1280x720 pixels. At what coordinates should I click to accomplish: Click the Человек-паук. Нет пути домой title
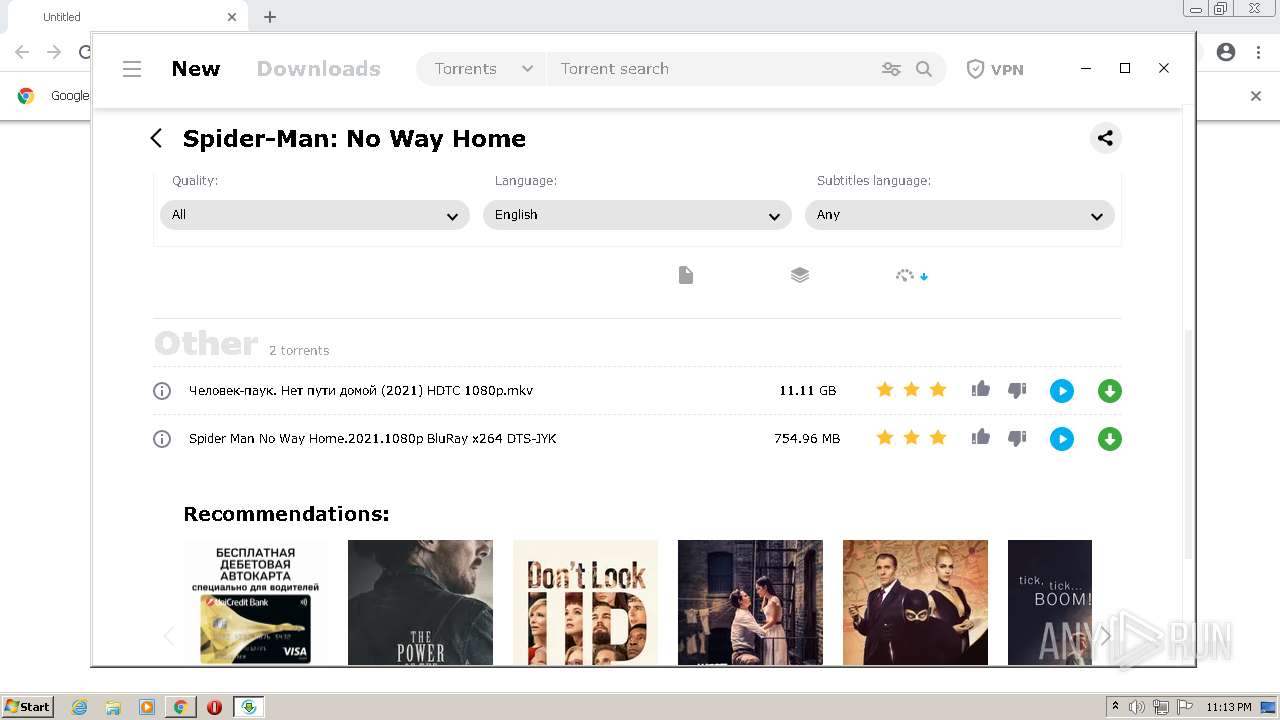coord(361,391)
